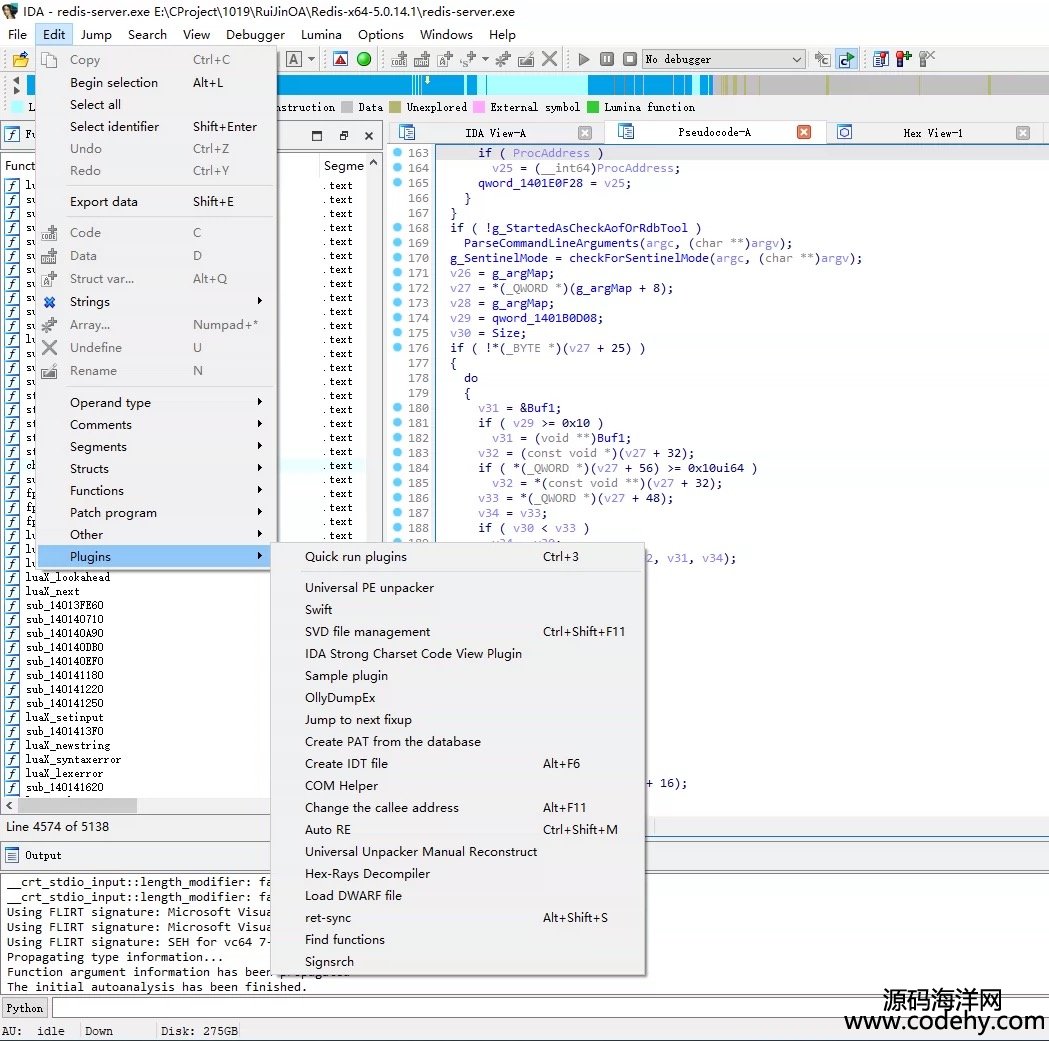Click the Hex View-1 tab icon
Screen dimensions: 1049x1041
845,132
